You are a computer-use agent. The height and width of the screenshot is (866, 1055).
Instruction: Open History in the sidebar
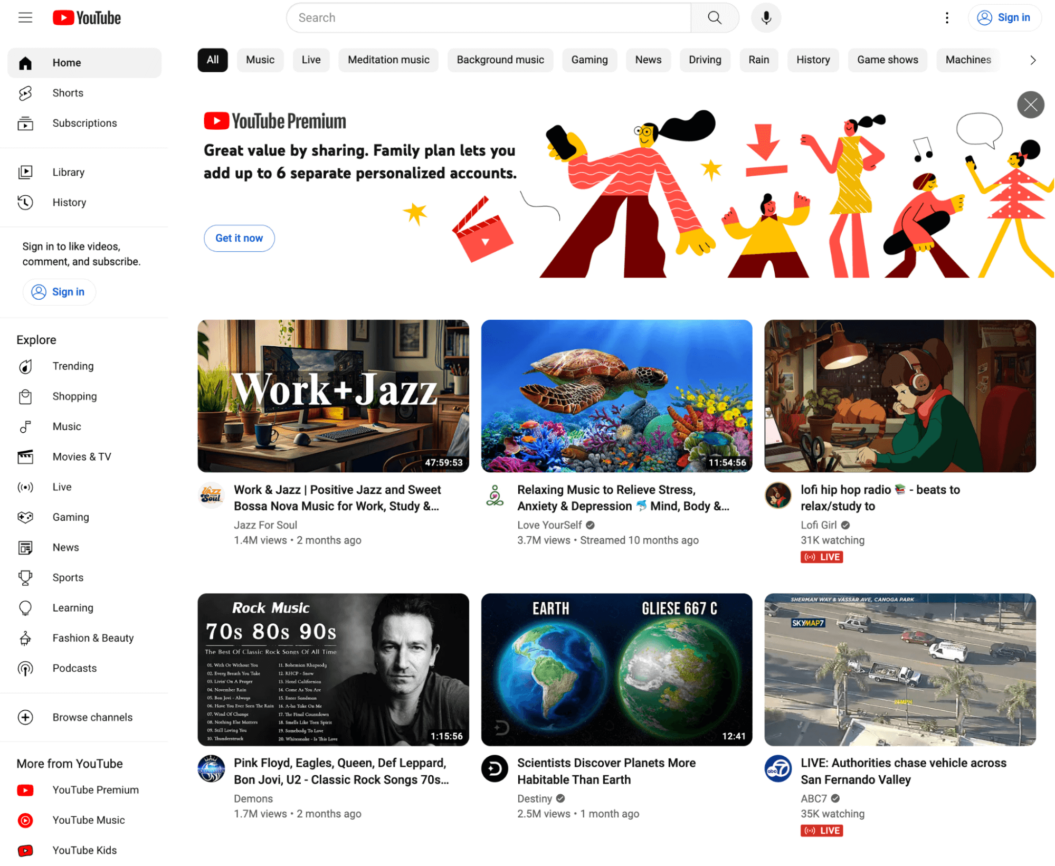[x=84, y=203]
